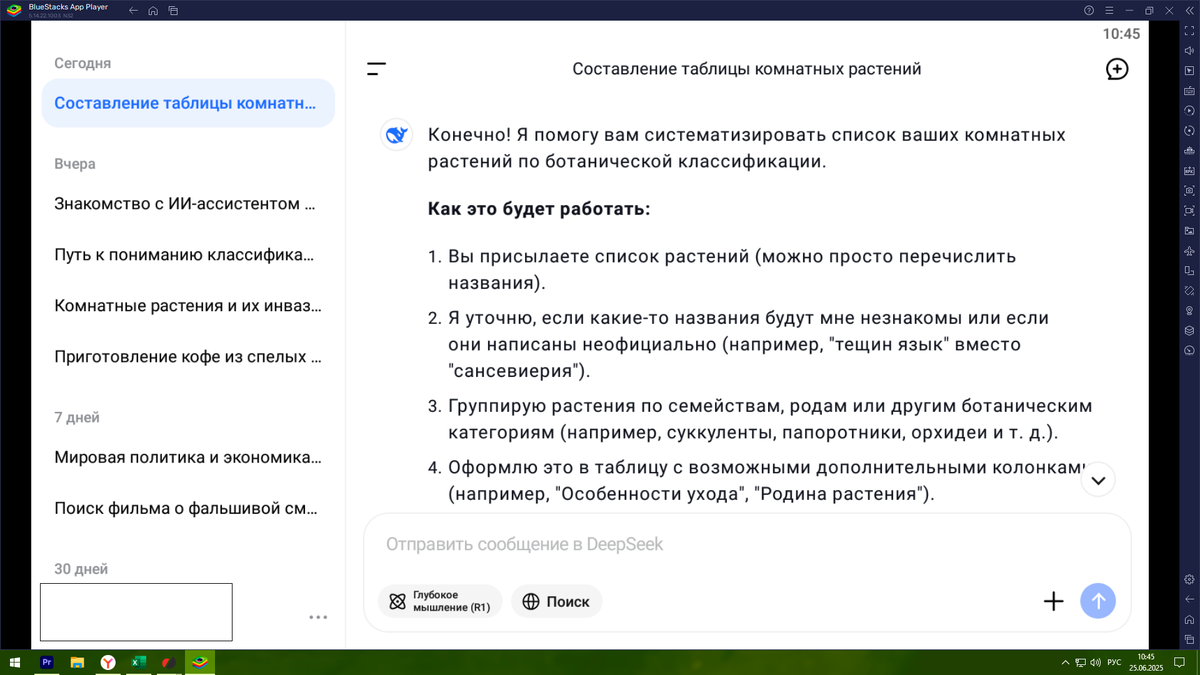Rotate the screen using BlueStacks side toolbar
Viewport: 1200px width, 675px height.
click(1189, 270)
